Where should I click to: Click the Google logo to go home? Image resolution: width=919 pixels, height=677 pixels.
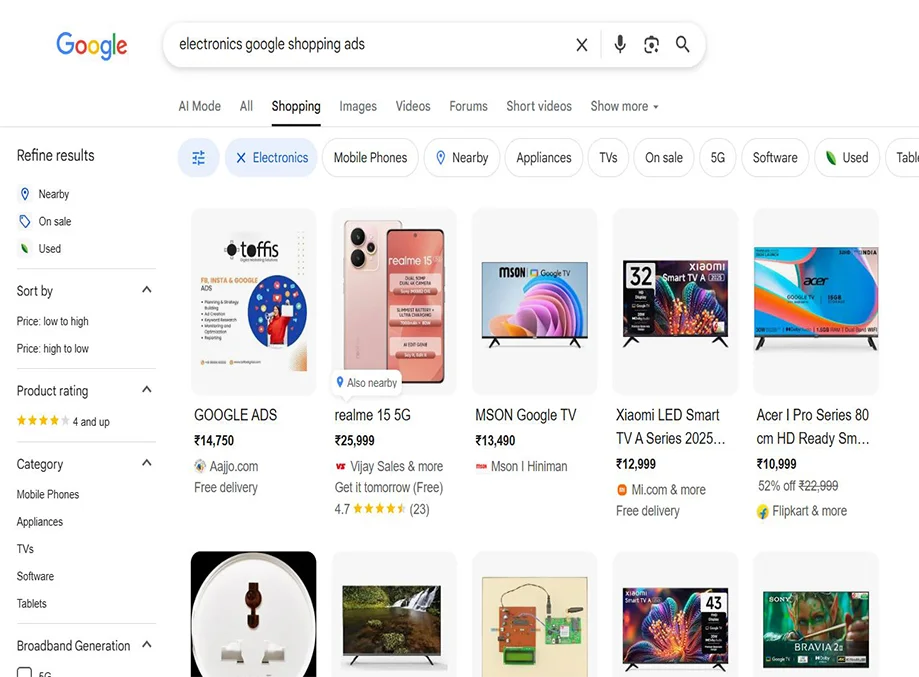[91, 45]
